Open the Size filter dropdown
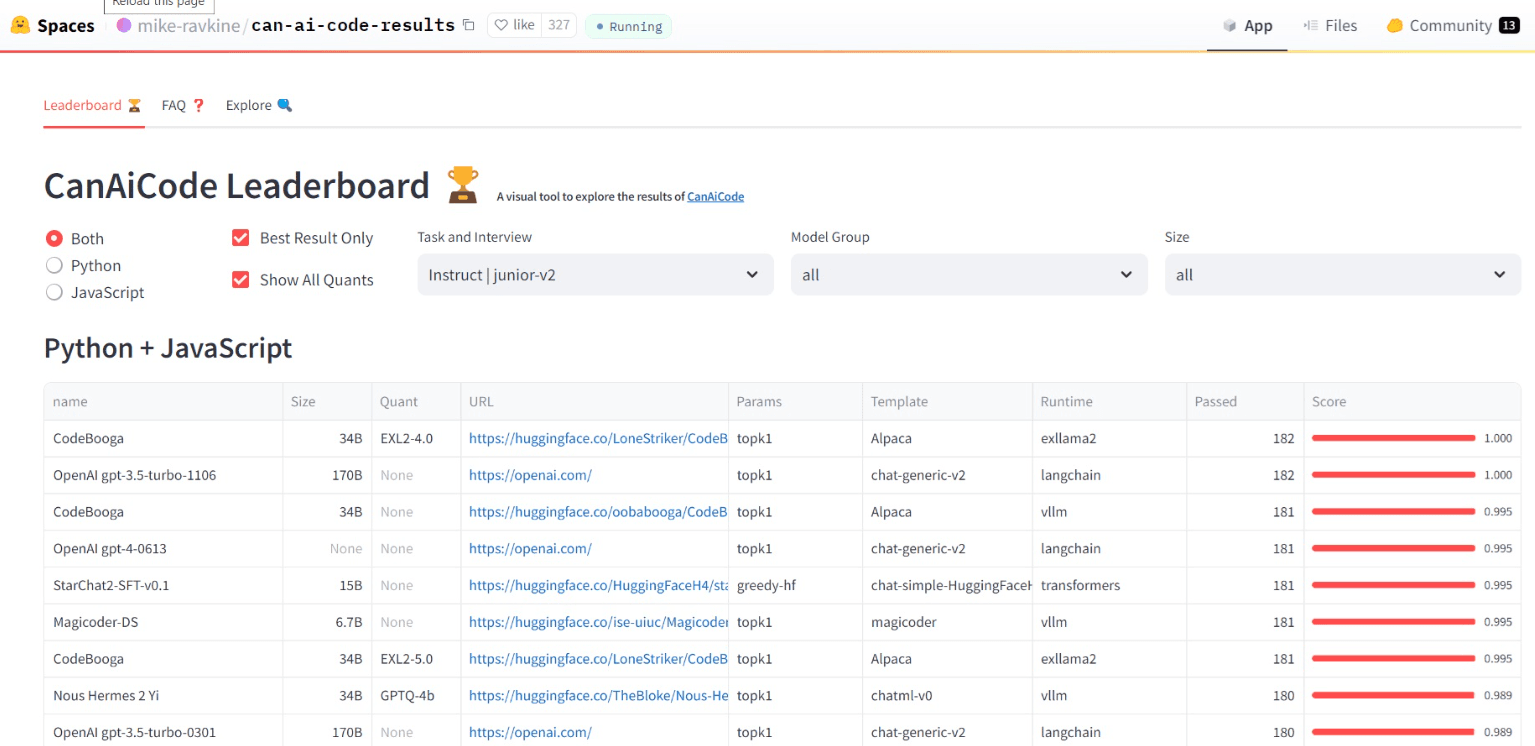The height and width of the screenshot is (746, 1535). (x=1342, y=275)
